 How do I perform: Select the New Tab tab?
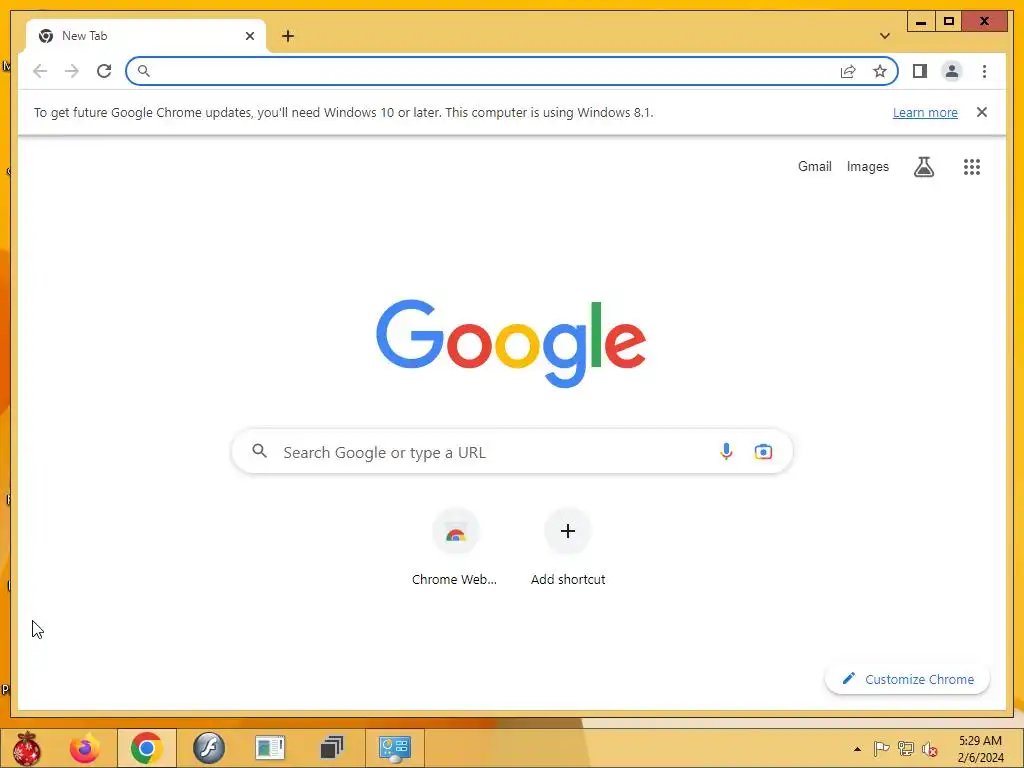pos(146,36)
